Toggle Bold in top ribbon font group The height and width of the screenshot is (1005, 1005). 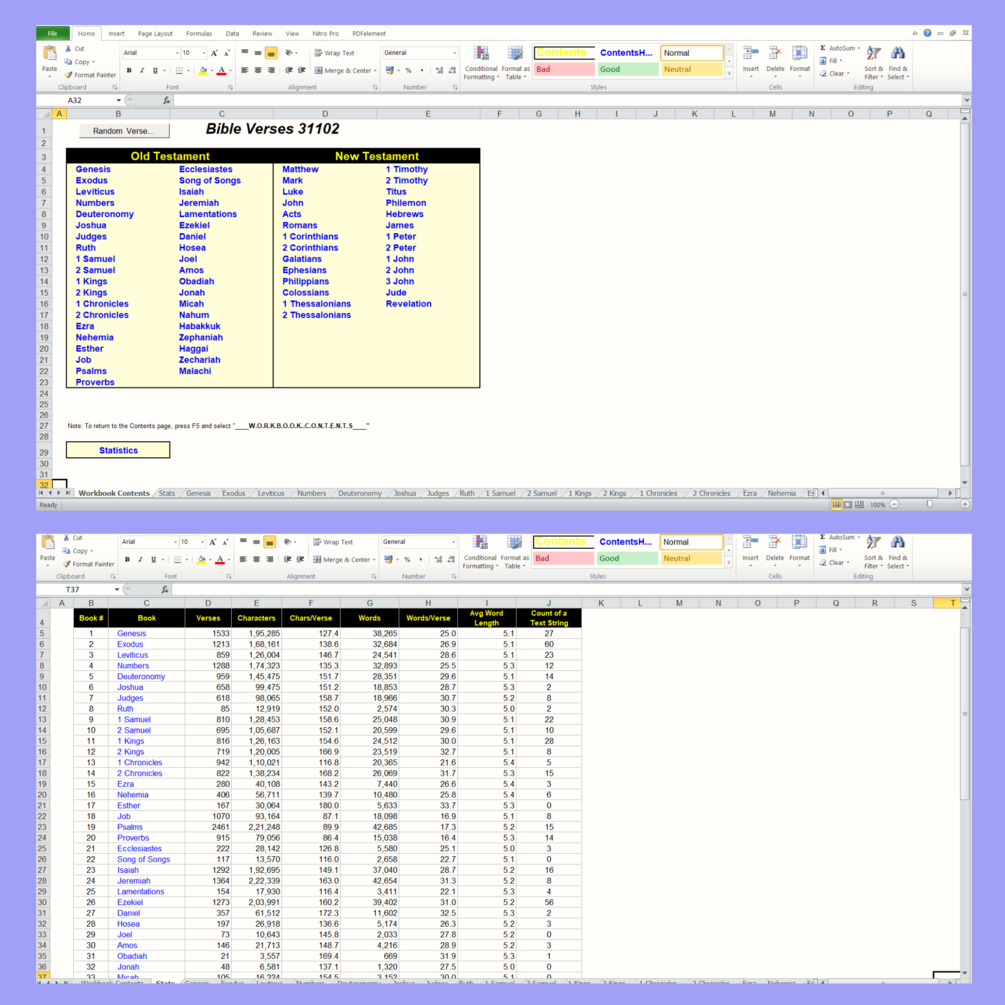[x=129, y=71]
